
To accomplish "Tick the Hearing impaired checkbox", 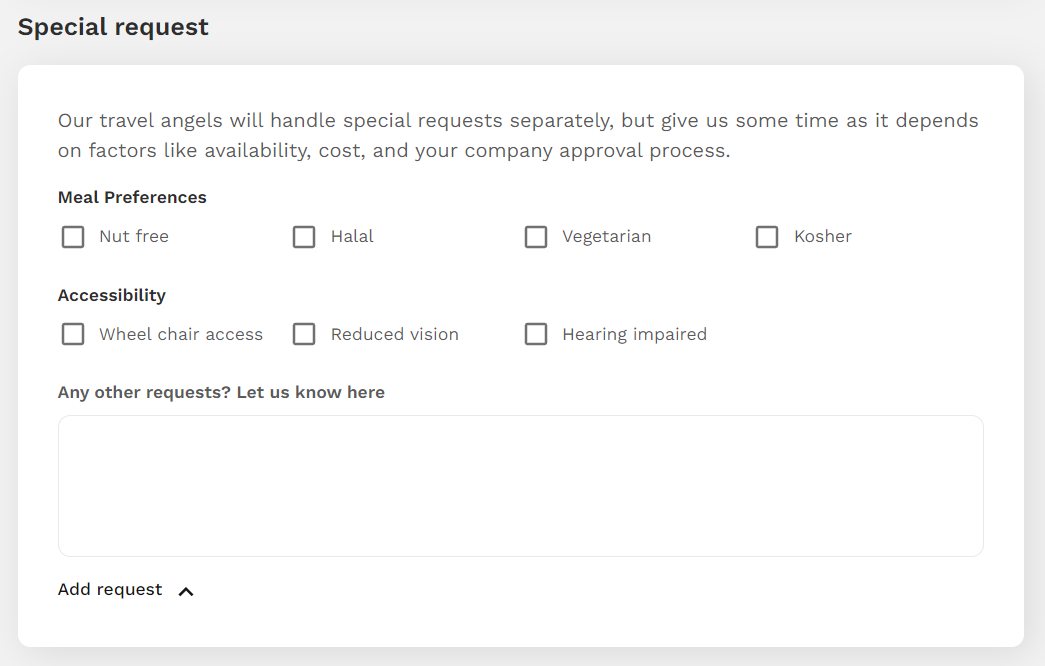I will (x=536, y=334).
